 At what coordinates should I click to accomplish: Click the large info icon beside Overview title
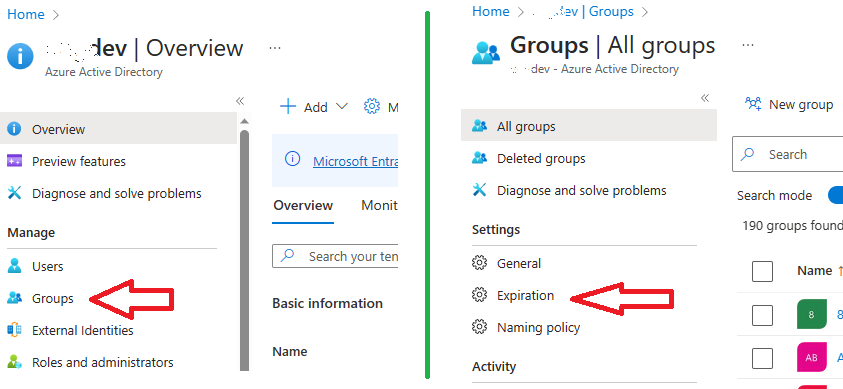(x=20, y=56)
